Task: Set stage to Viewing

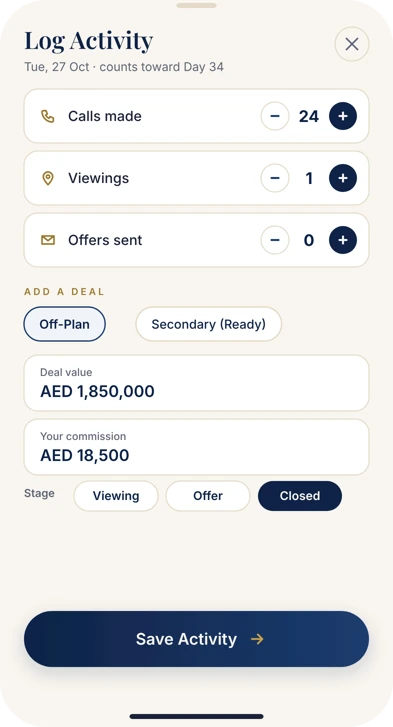Action: coord(116,496)
